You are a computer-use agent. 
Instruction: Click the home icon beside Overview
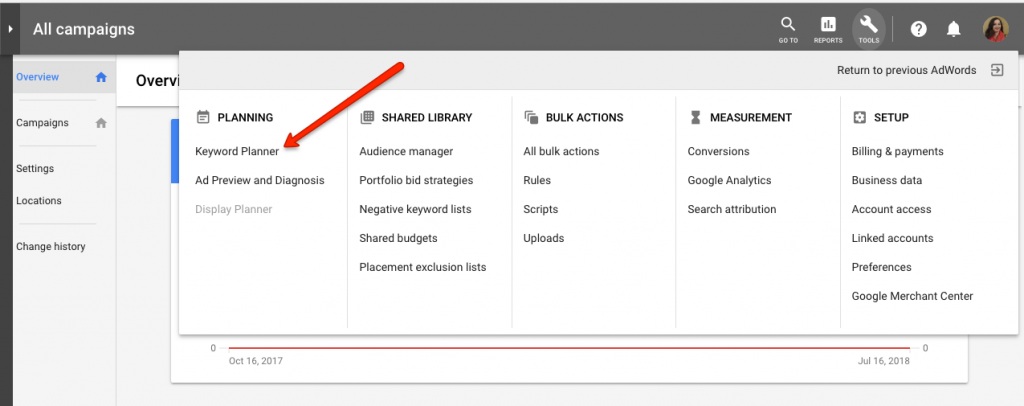pyautogui.click(x=101, y=77)
